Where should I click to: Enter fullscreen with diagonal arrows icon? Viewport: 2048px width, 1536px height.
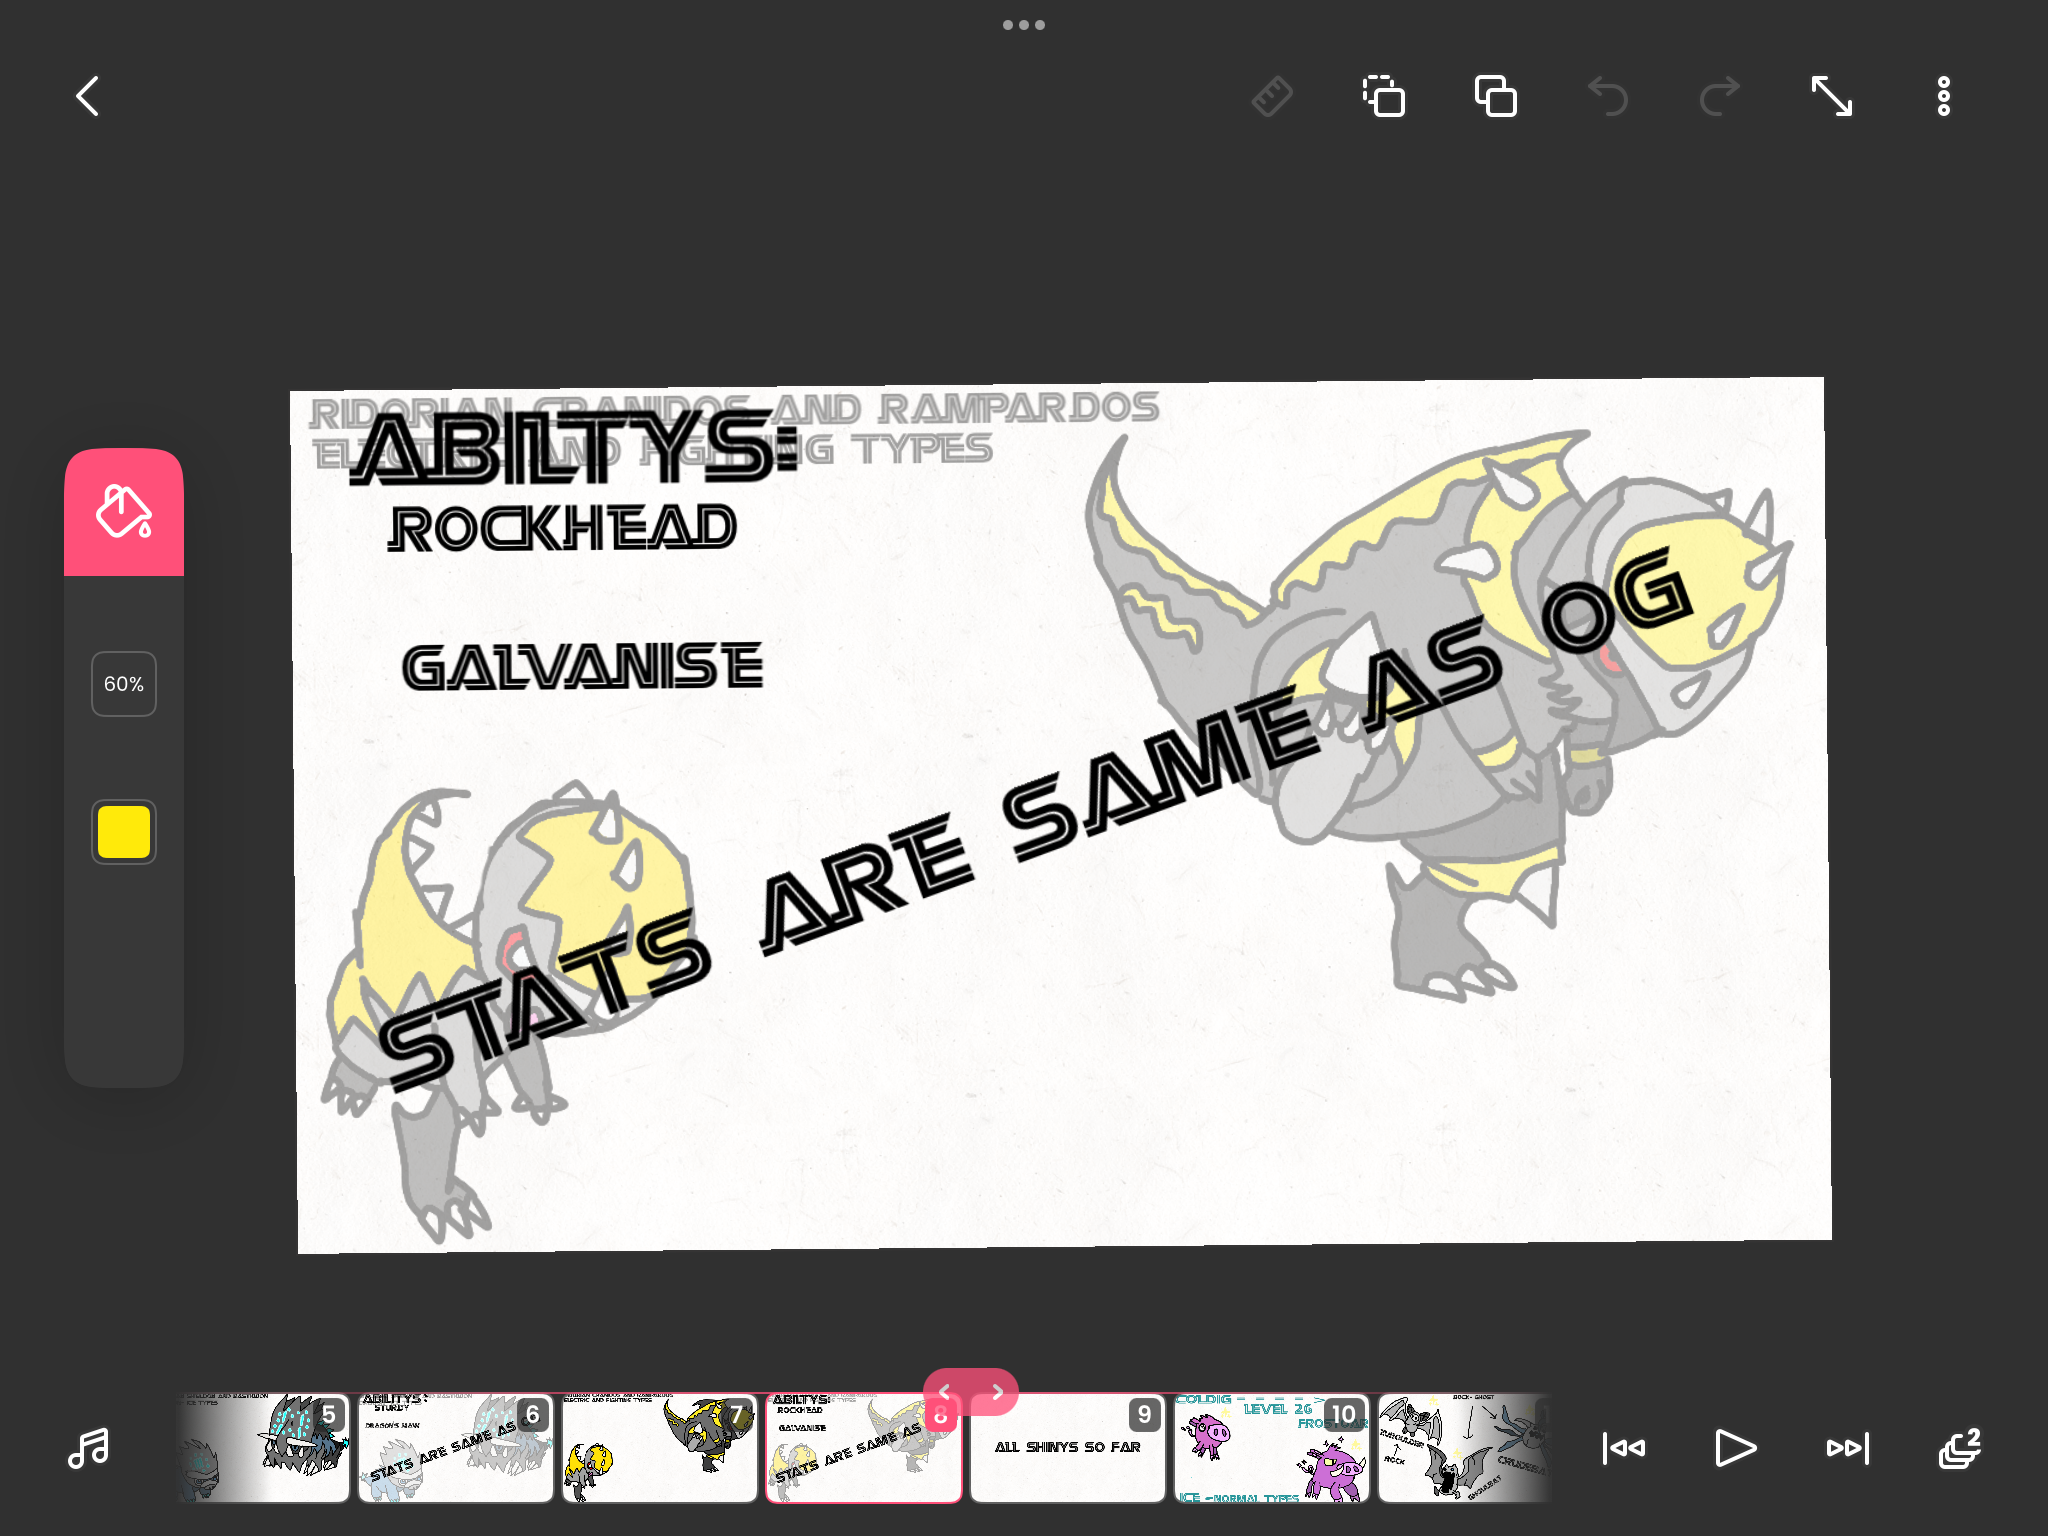[1832, 97]
